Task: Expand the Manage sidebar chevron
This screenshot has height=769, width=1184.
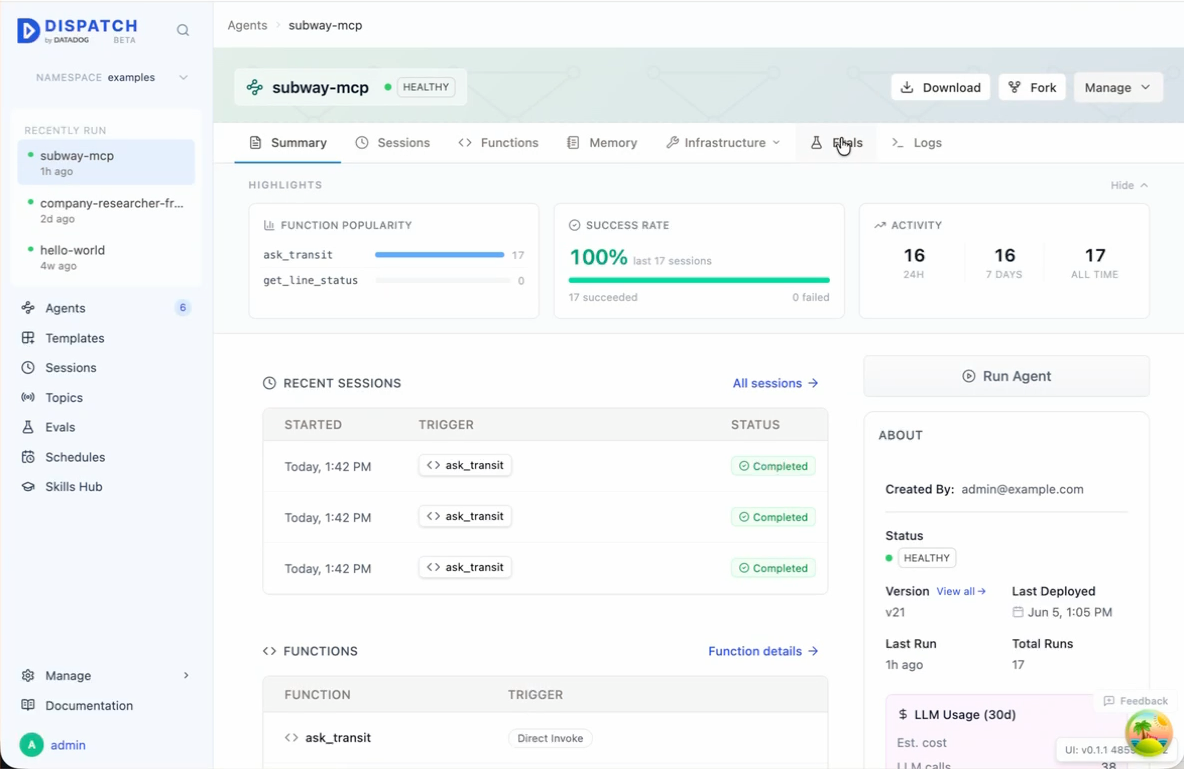Action: pyautogui.click(x=186, y=675)
